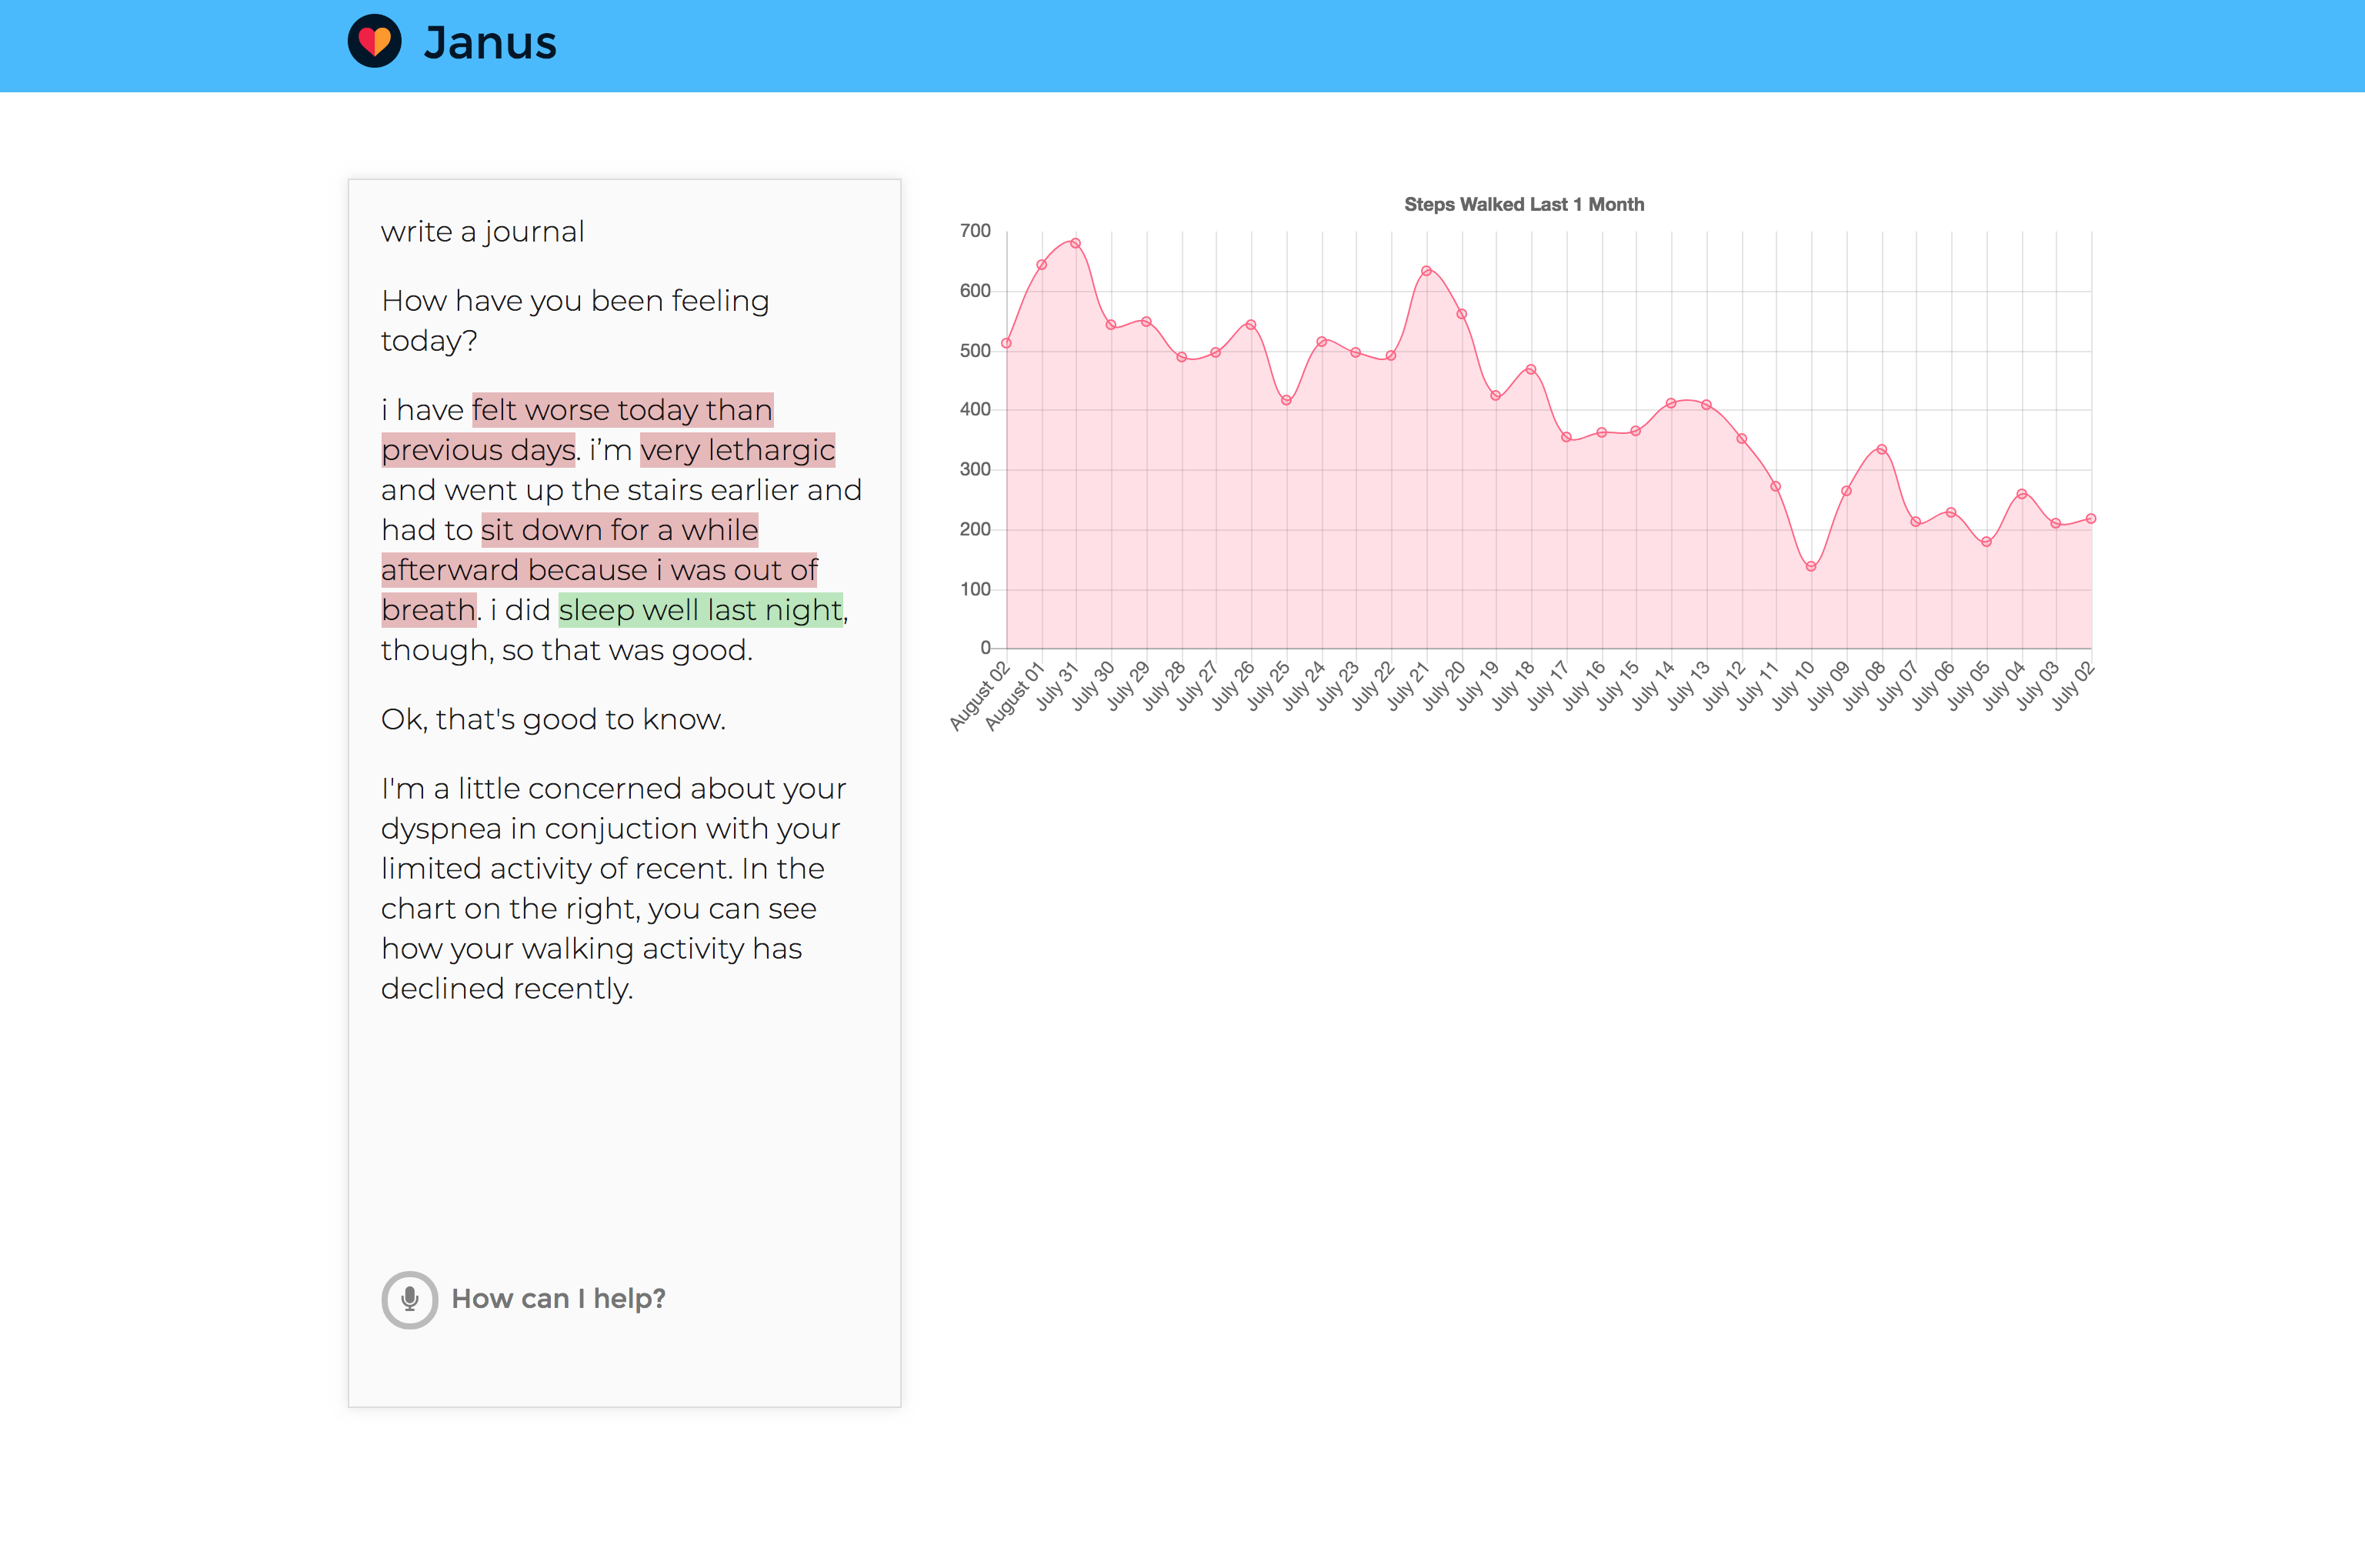Click the July 08 data point on chart

point(1881,450)
